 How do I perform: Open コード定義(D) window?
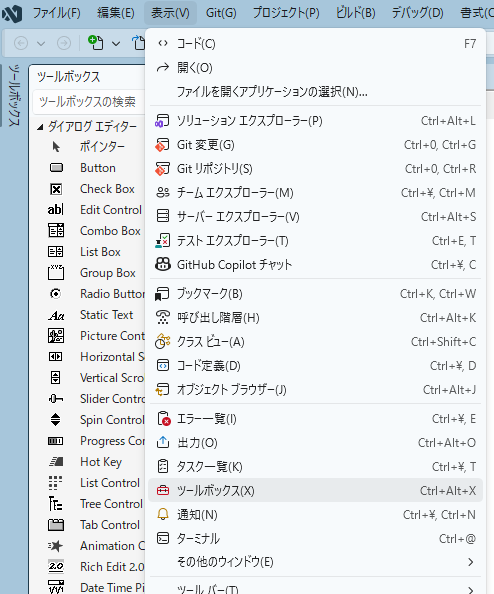[x=316, y=366]
